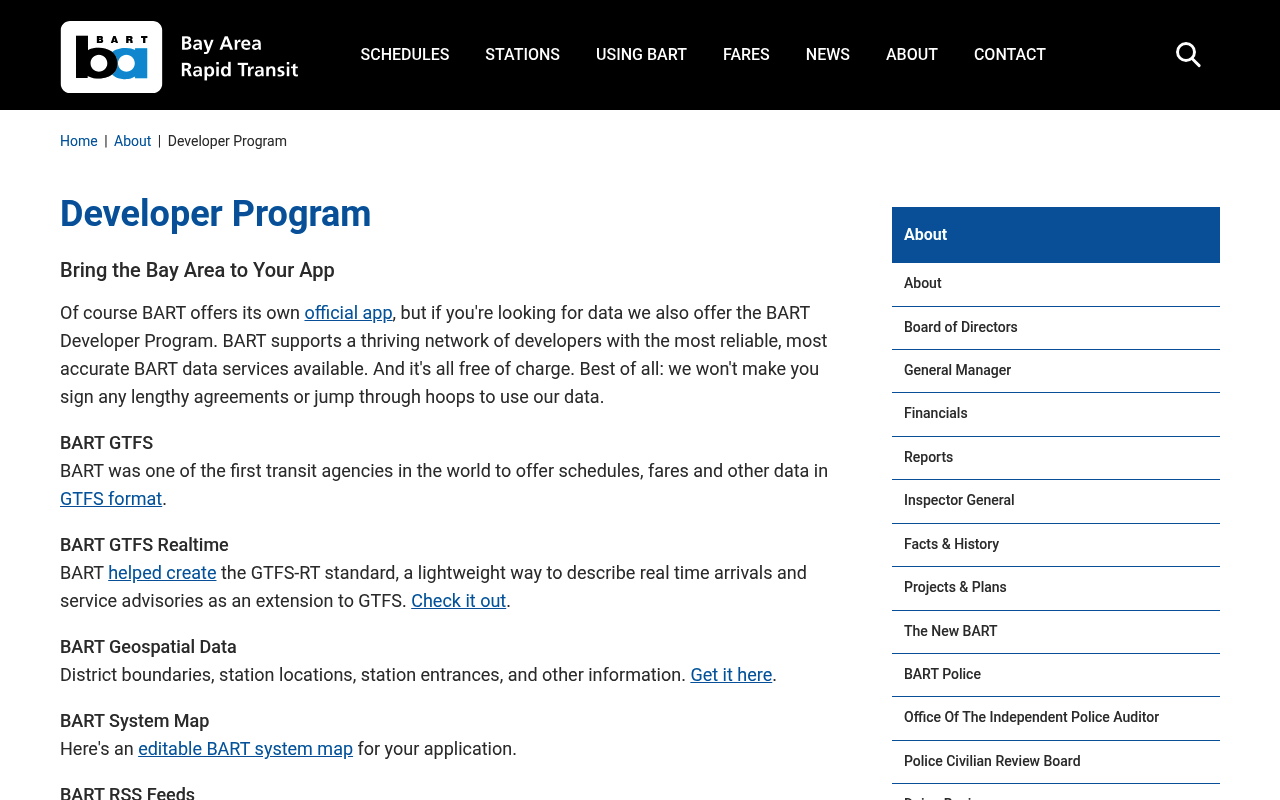The height and width of the screenshot is (800, 1280).
Task: Open the editable BART system map link
Action: click(x=245, y=749)
